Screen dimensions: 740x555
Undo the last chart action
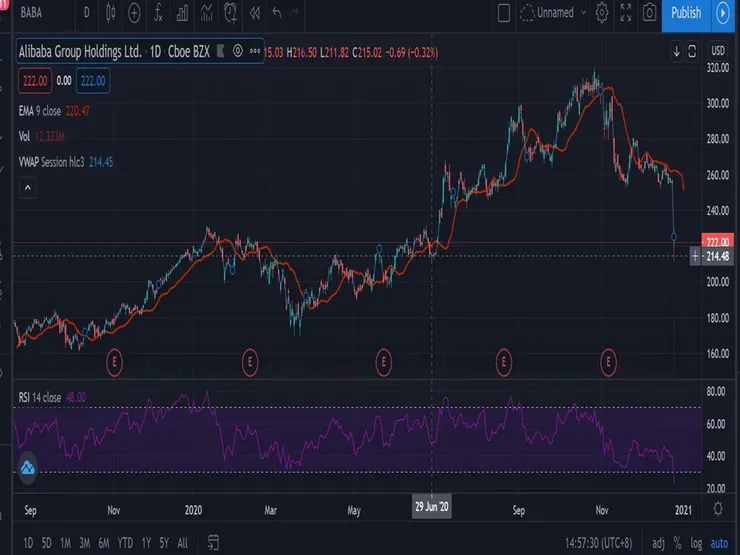(x=277, y=13)
